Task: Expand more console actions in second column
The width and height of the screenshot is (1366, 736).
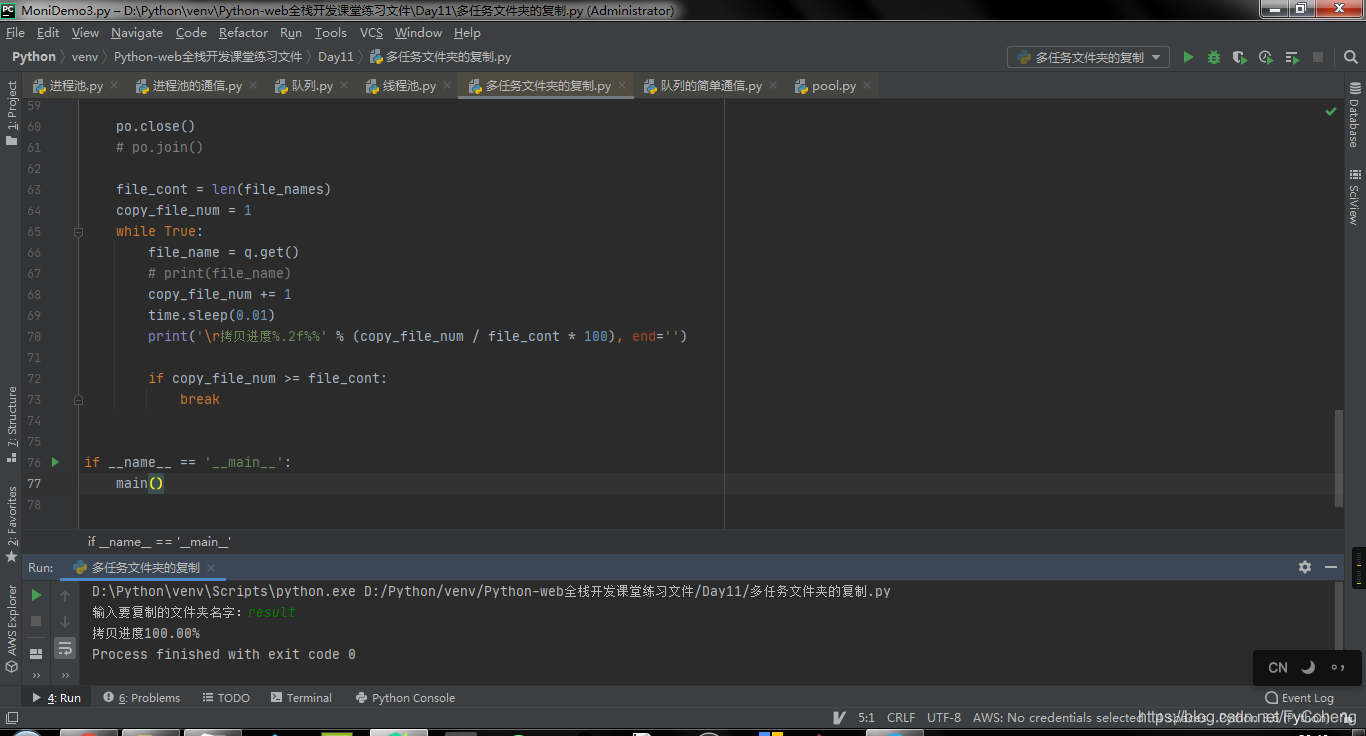Action: (x=65, y=675)
